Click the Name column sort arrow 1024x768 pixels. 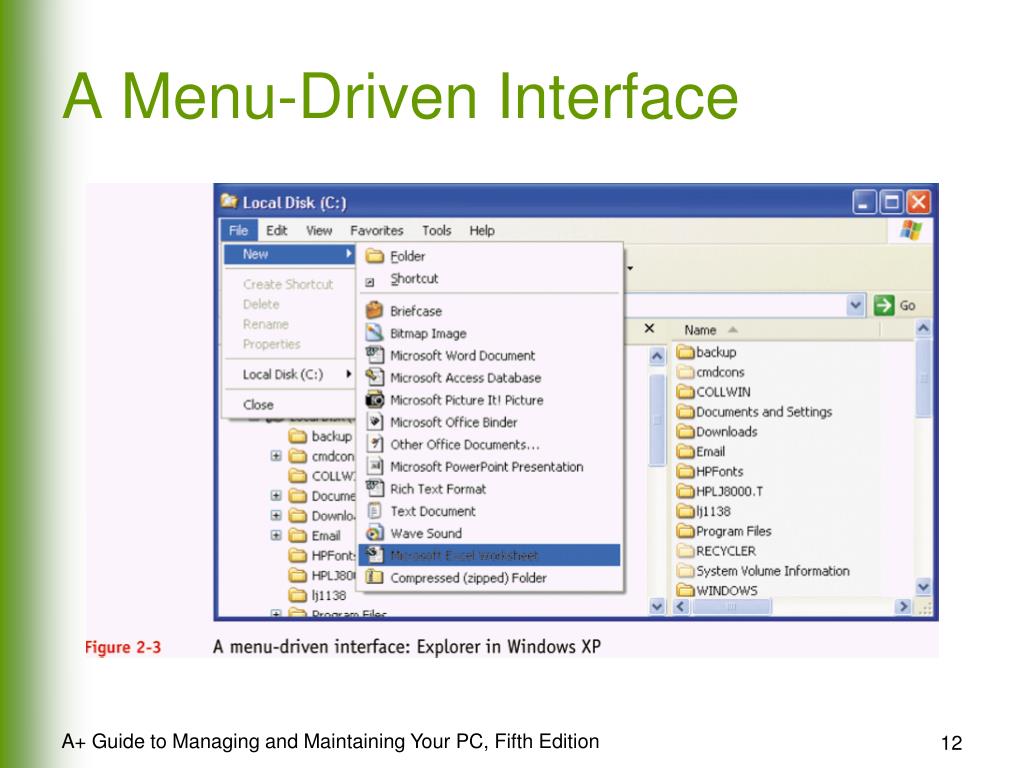click(x=733, y=330)
